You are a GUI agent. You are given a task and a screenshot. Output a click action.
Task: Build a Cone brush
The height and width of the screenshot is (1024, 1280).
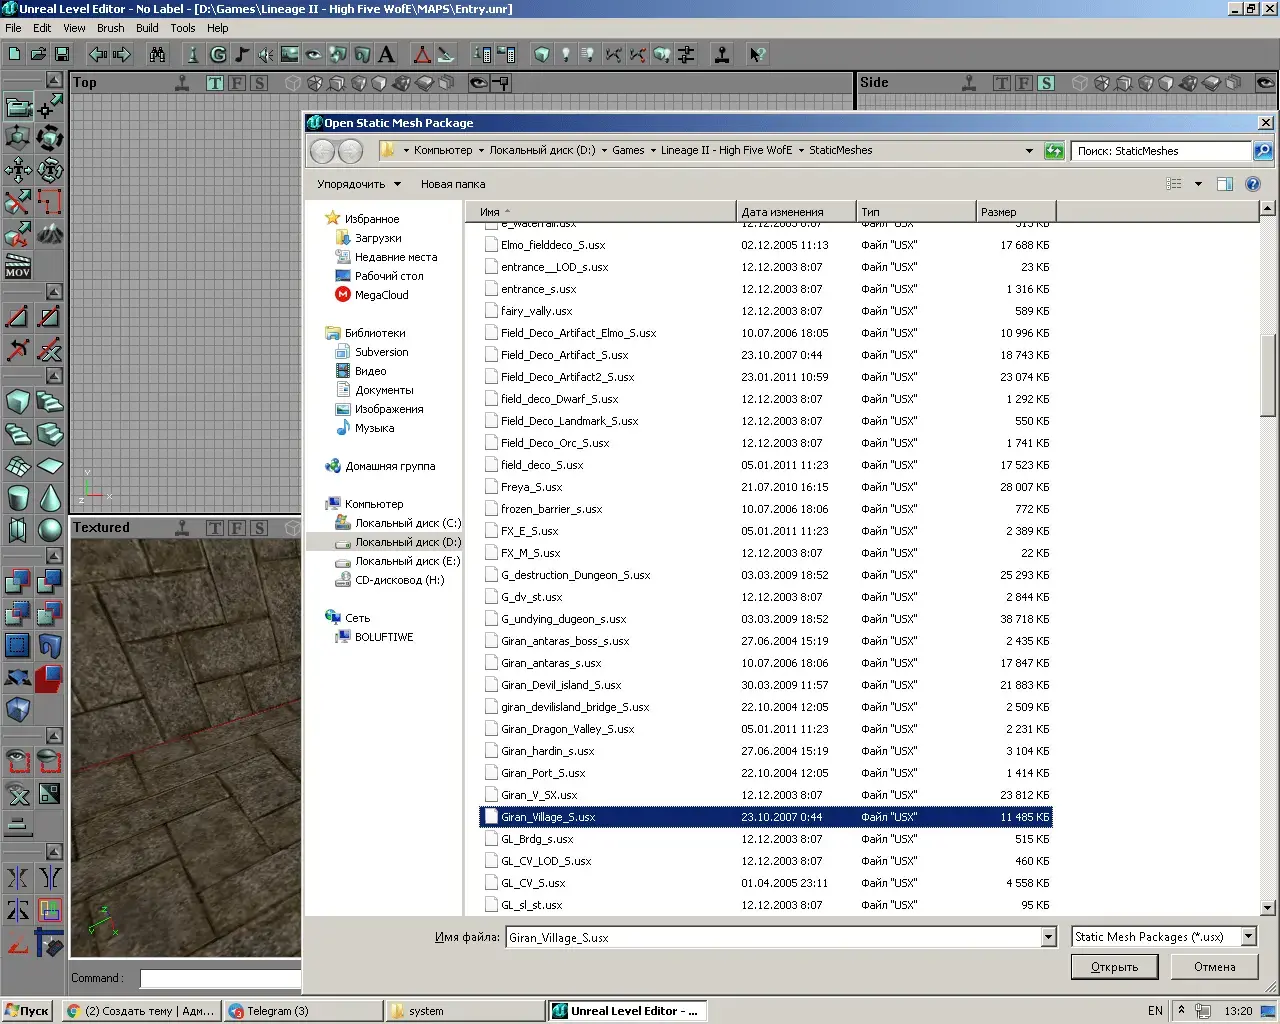pos(50,498)
